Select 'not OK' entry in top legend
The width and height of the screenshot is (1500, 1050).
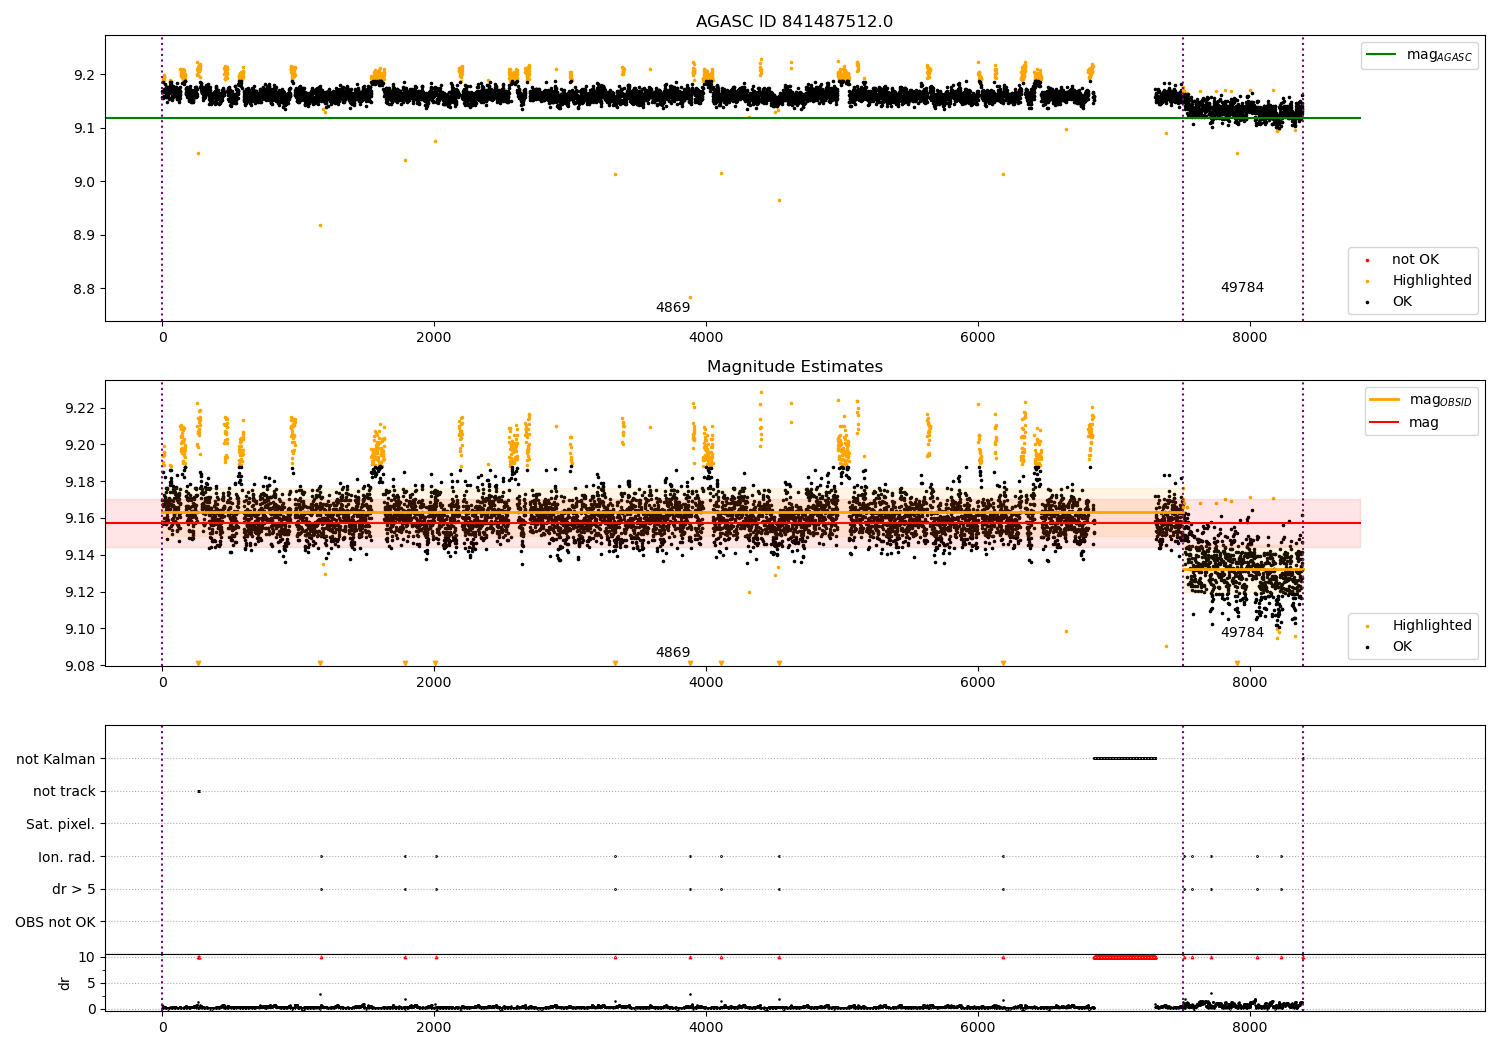point(1415,260)
